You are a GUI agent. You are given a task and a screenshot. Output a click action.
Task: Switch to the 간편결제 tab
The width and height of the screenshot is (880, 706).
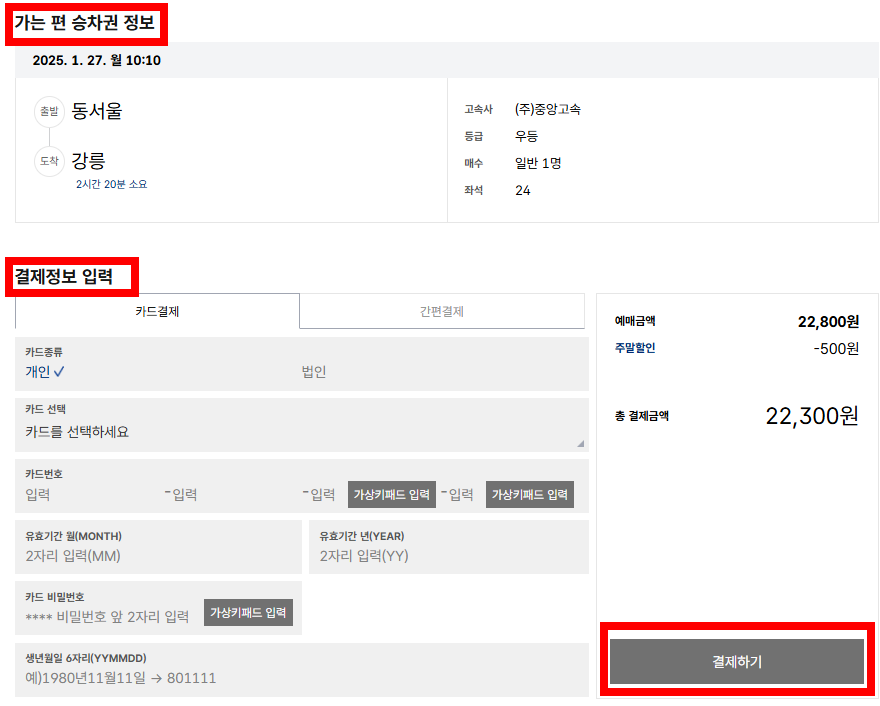442,311
